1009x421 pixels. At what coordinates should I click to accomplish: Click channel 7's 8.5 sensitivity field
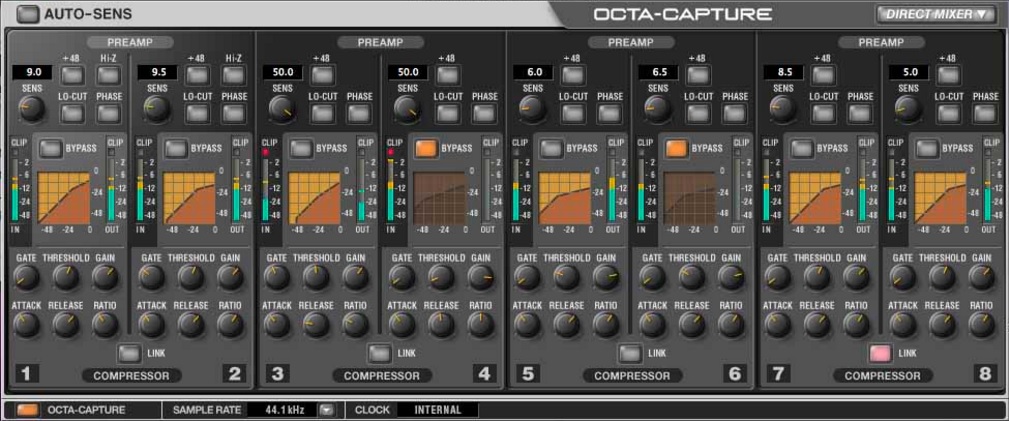pos(783,72)
